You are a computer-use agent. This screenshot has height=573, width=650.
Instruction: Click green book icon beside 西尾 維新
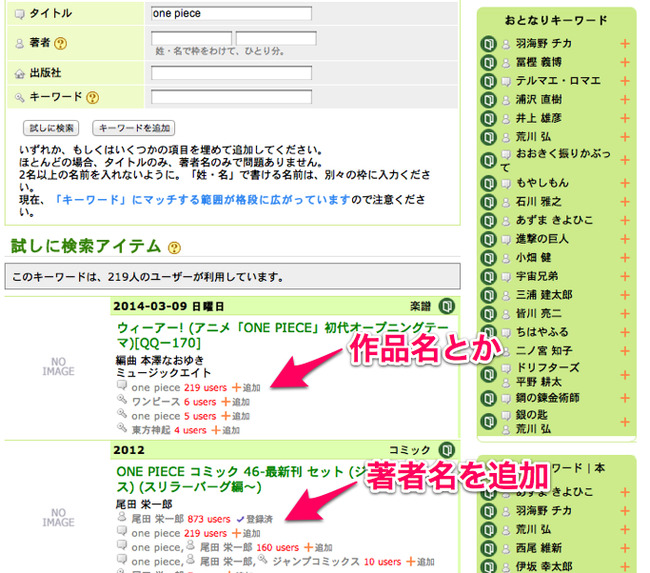point(488,548)
